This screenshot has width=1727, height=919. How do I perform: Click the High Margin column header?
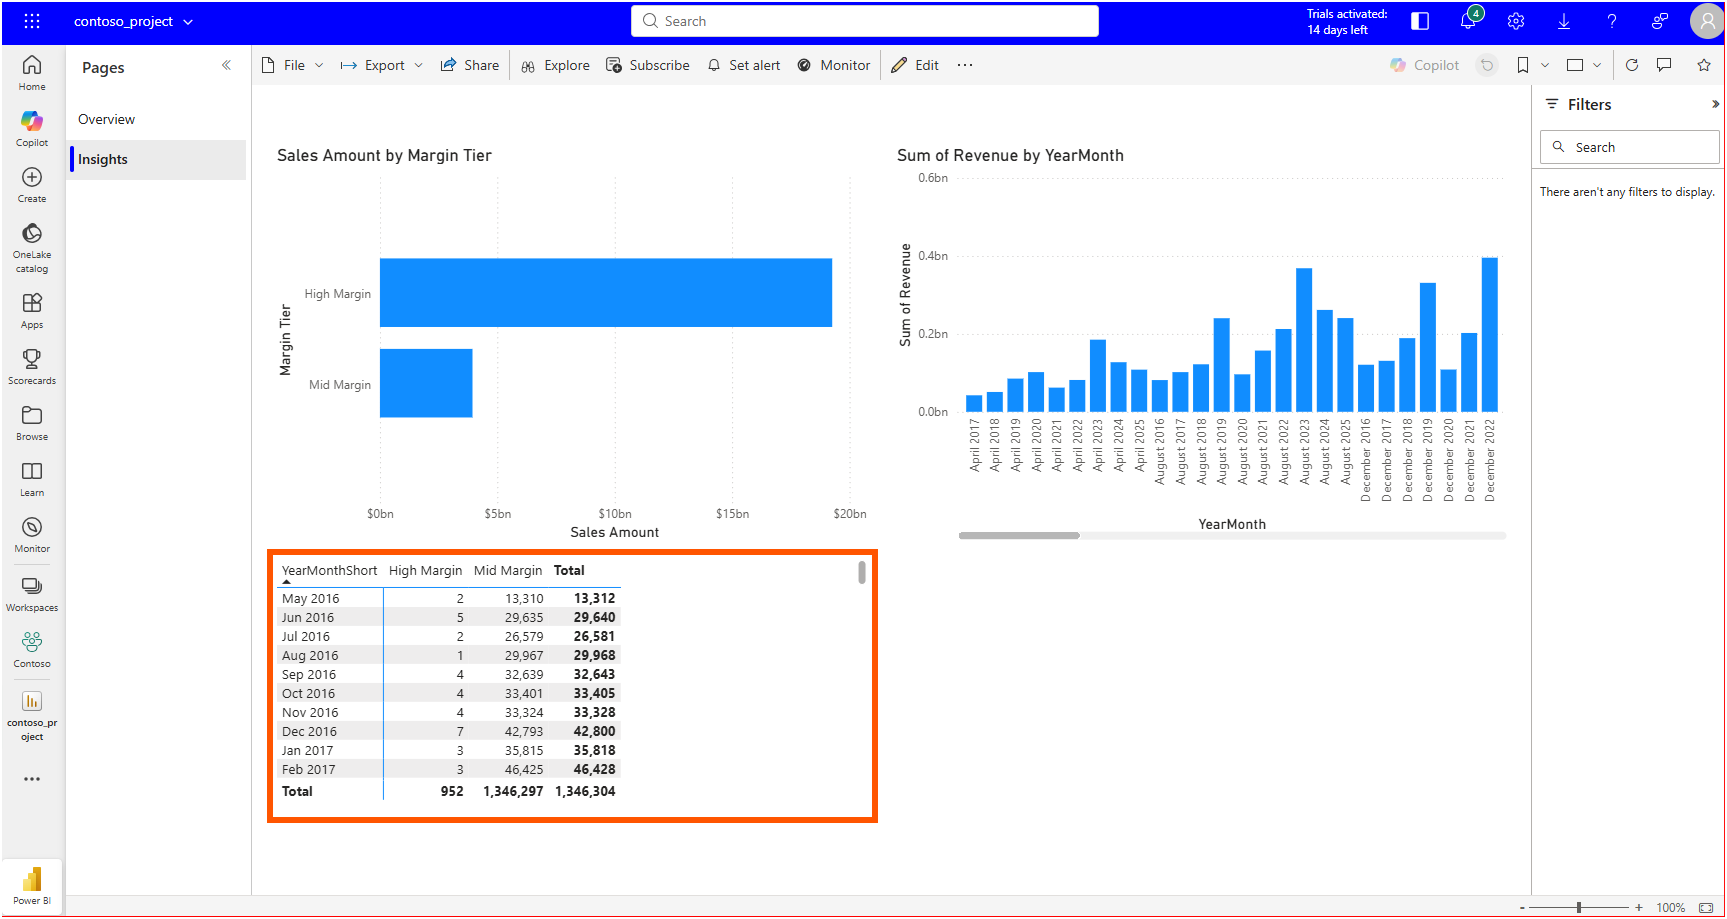(x=425, y=571)
